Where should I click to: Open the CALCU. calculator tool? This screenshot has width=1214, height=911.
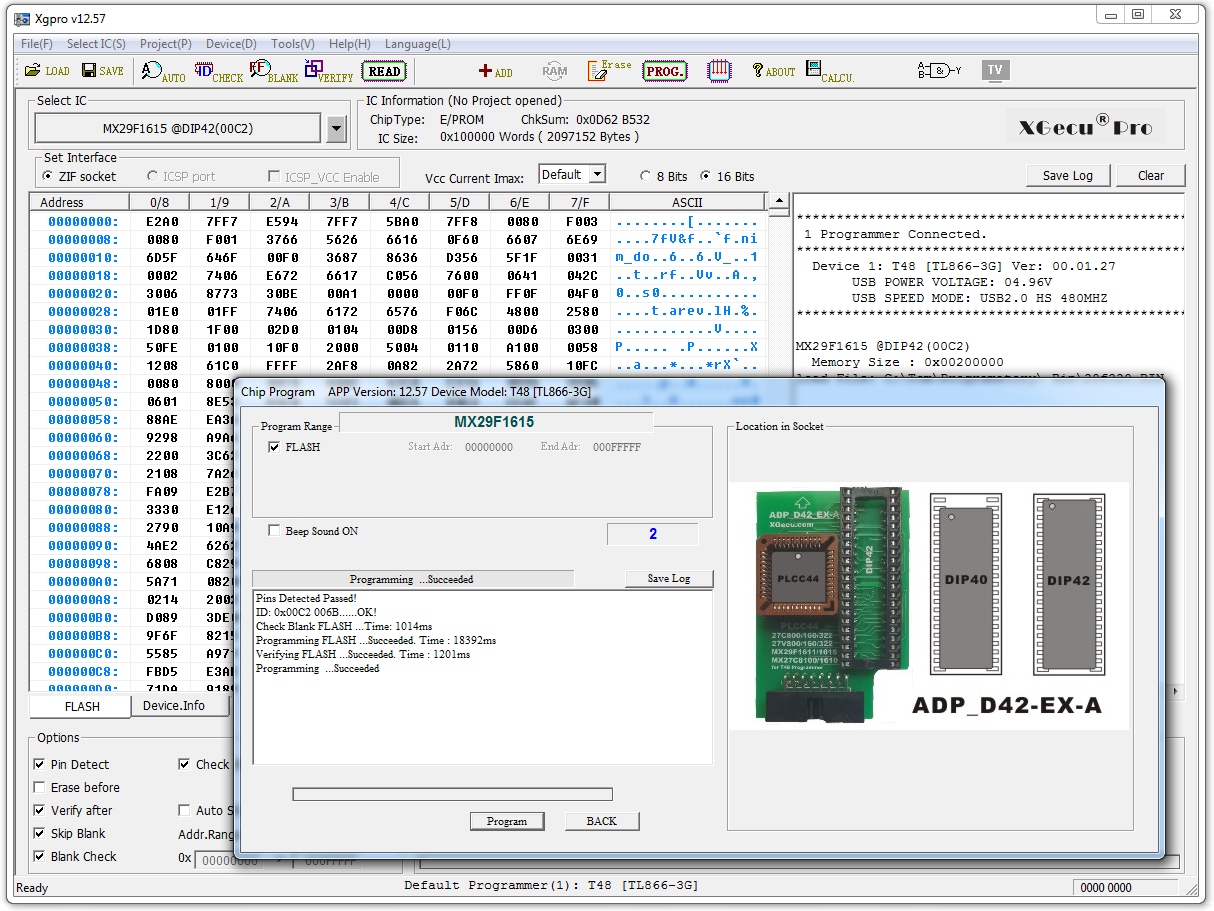click(x=829, y=71)
